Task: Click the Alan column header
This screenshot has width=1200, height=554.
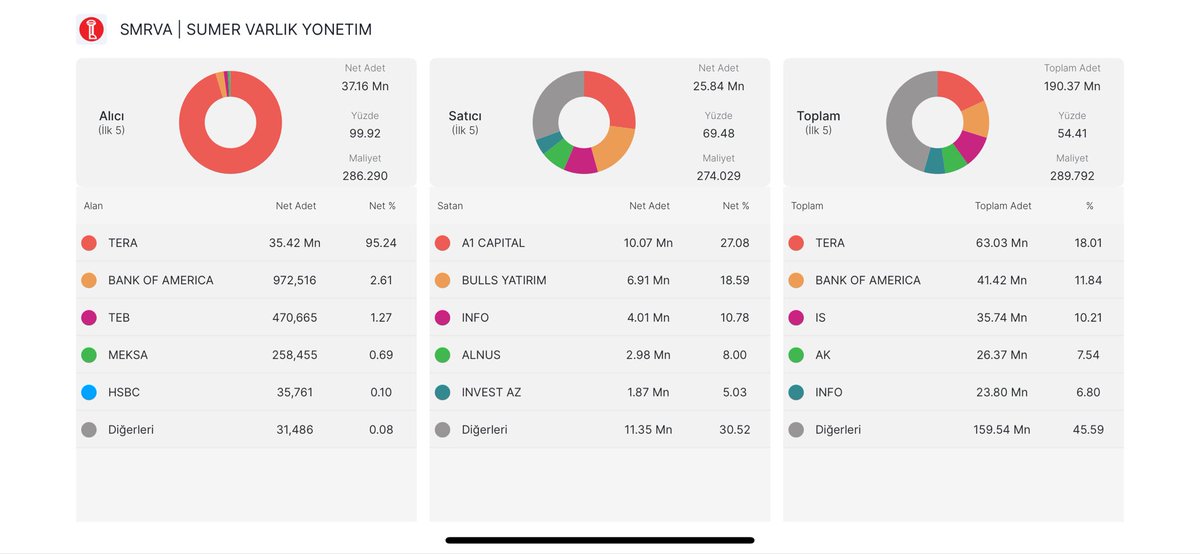Action: coord(93,206)
